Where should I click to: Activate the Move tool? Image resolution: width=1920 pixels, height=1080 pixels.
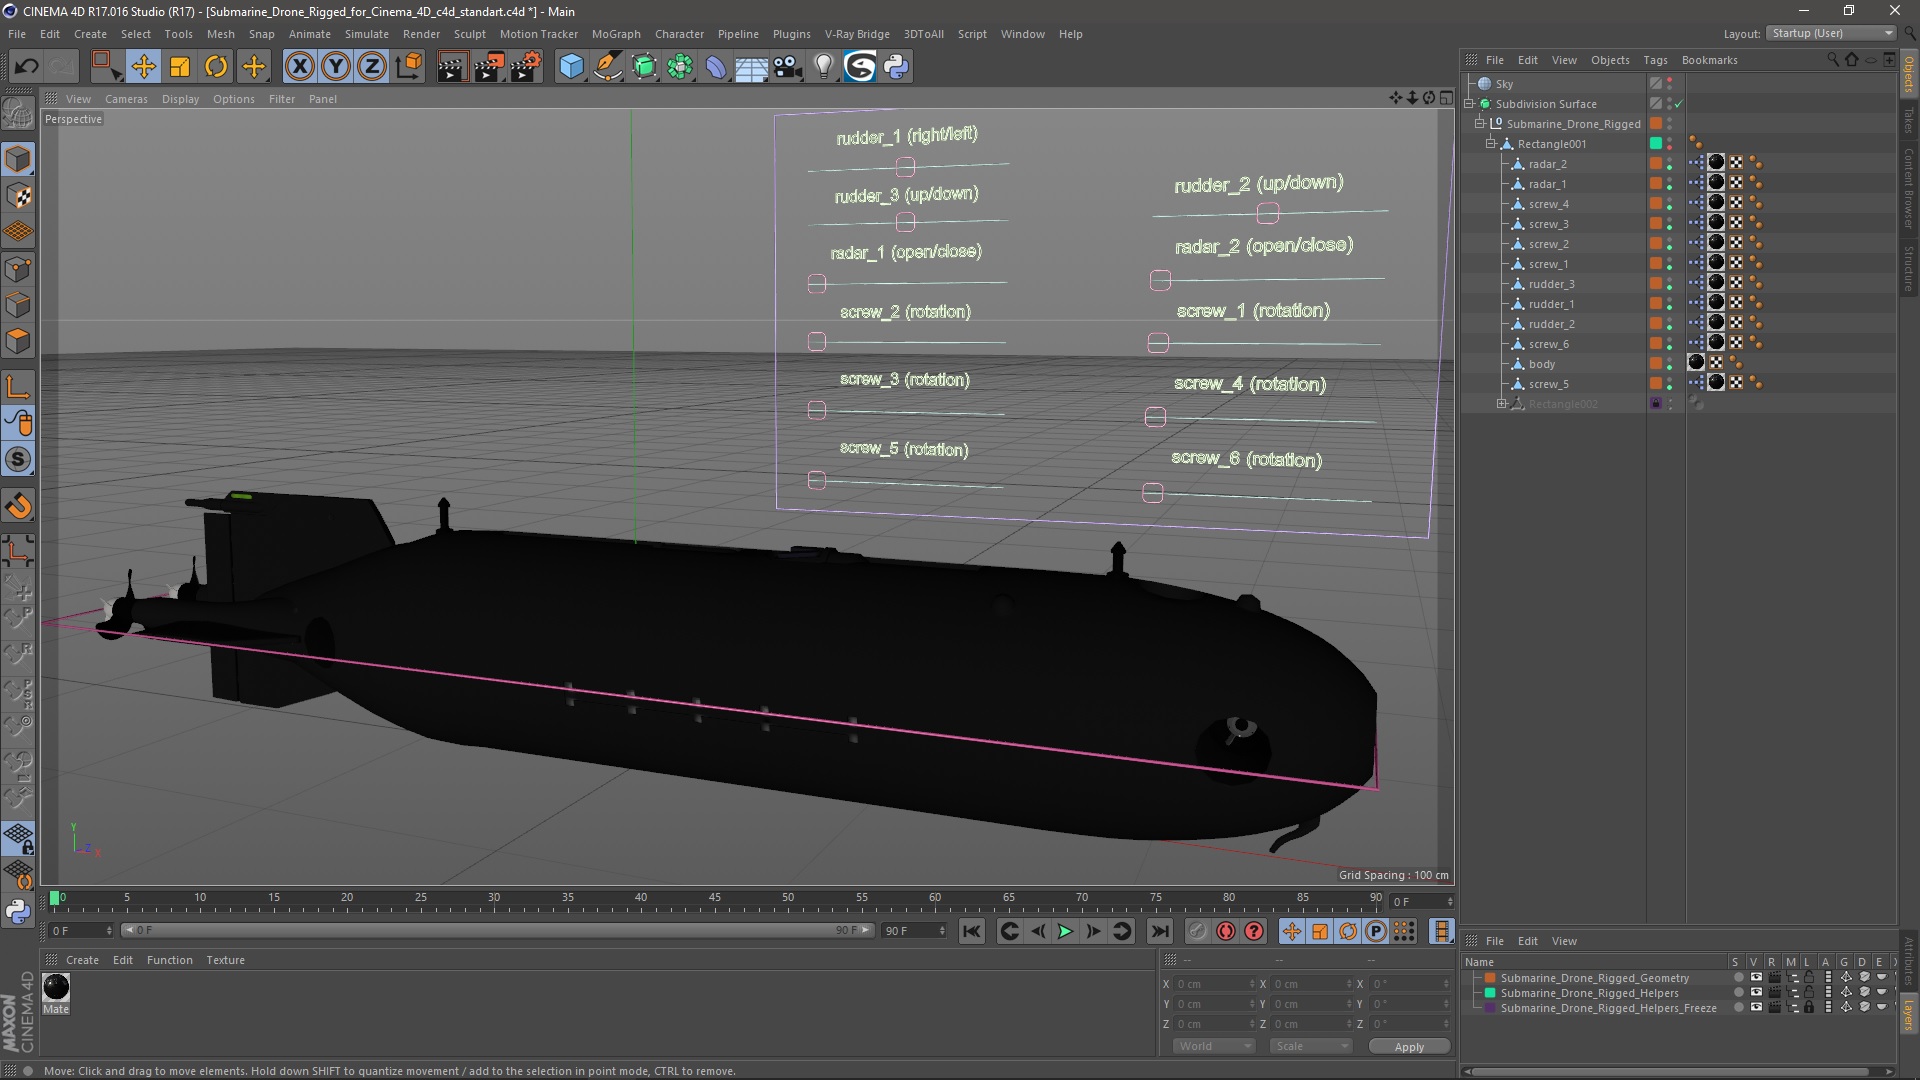(x=144, y=67)
